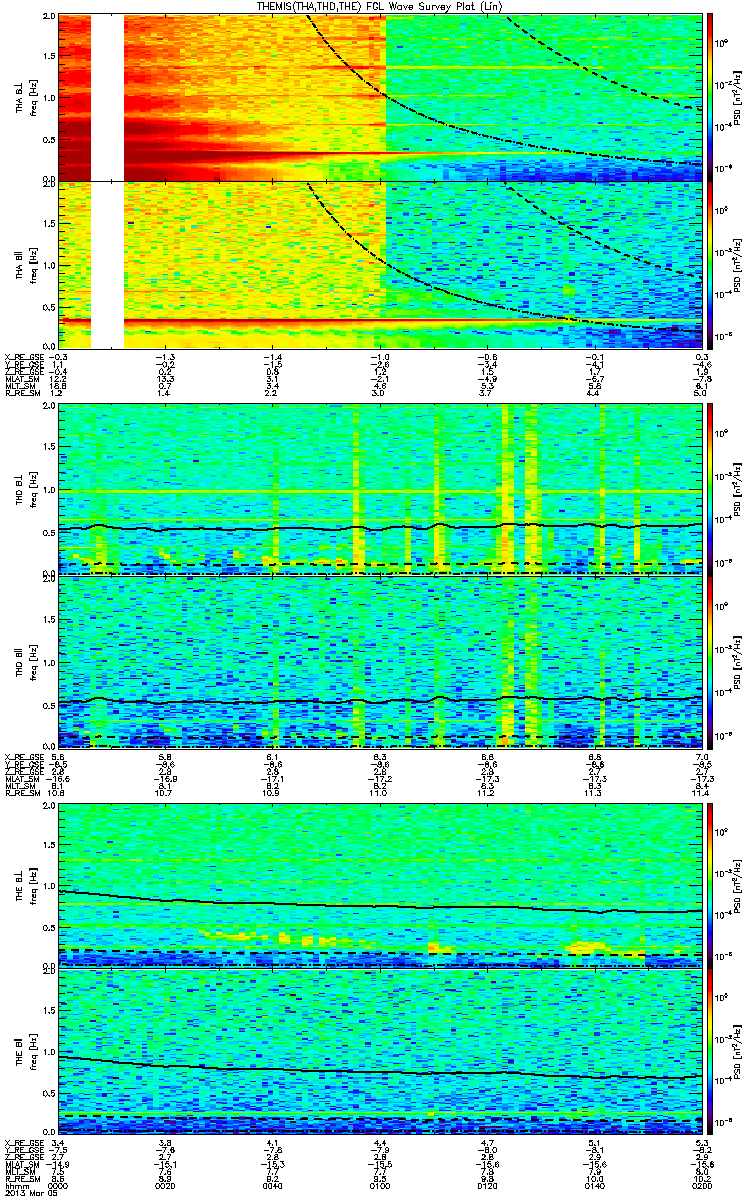This screenshot has height=1200, width=750.
Task: Click the PSD color bar beside THE B-parallel panel
Action: [709, 1051]
